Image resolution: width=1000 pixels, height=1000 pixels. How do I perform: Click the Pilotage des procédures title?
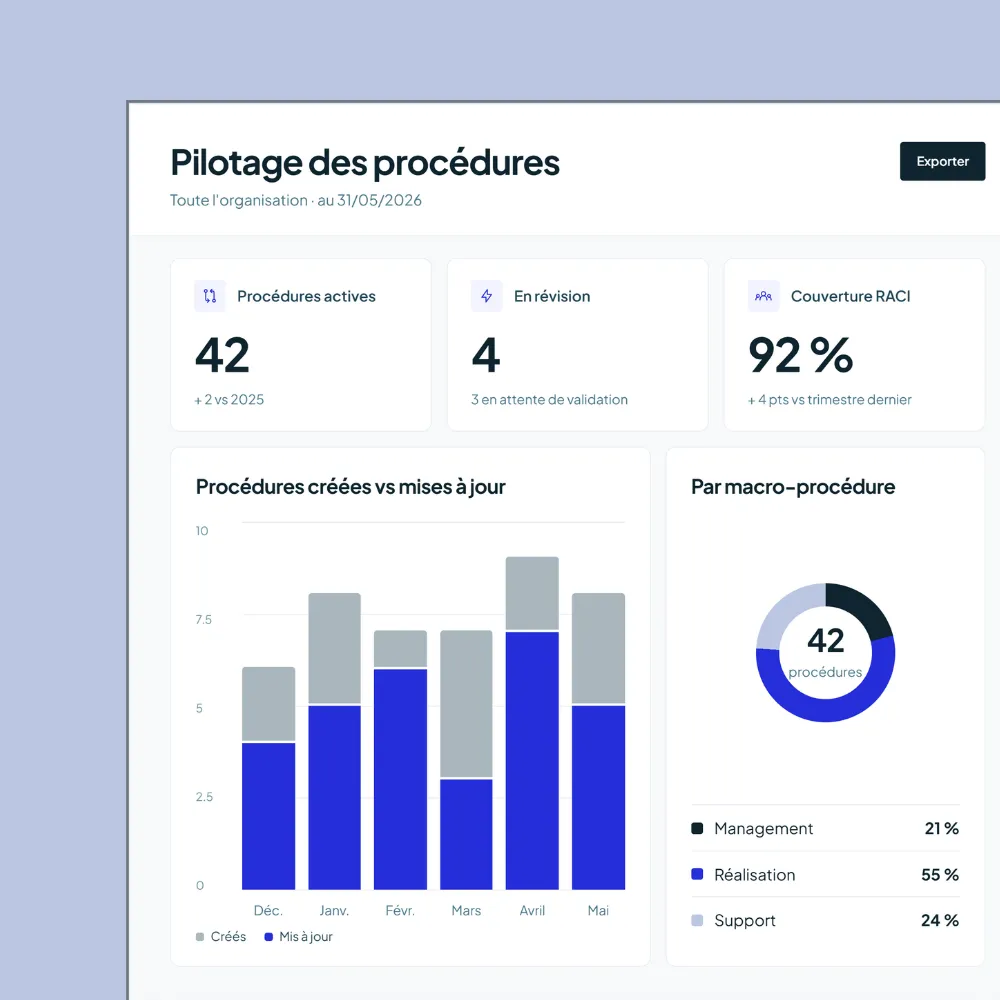tap(365, 163)
